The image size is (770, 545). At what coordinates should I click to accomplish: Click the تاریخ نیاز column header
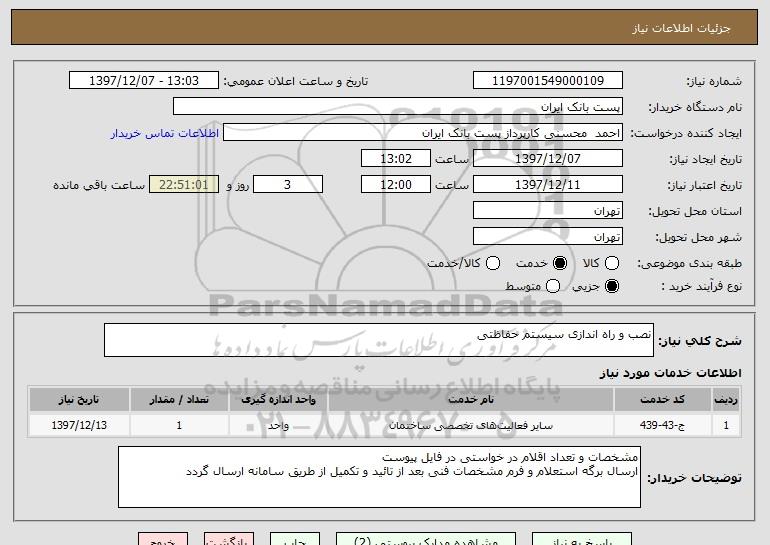tap(79, 400)
